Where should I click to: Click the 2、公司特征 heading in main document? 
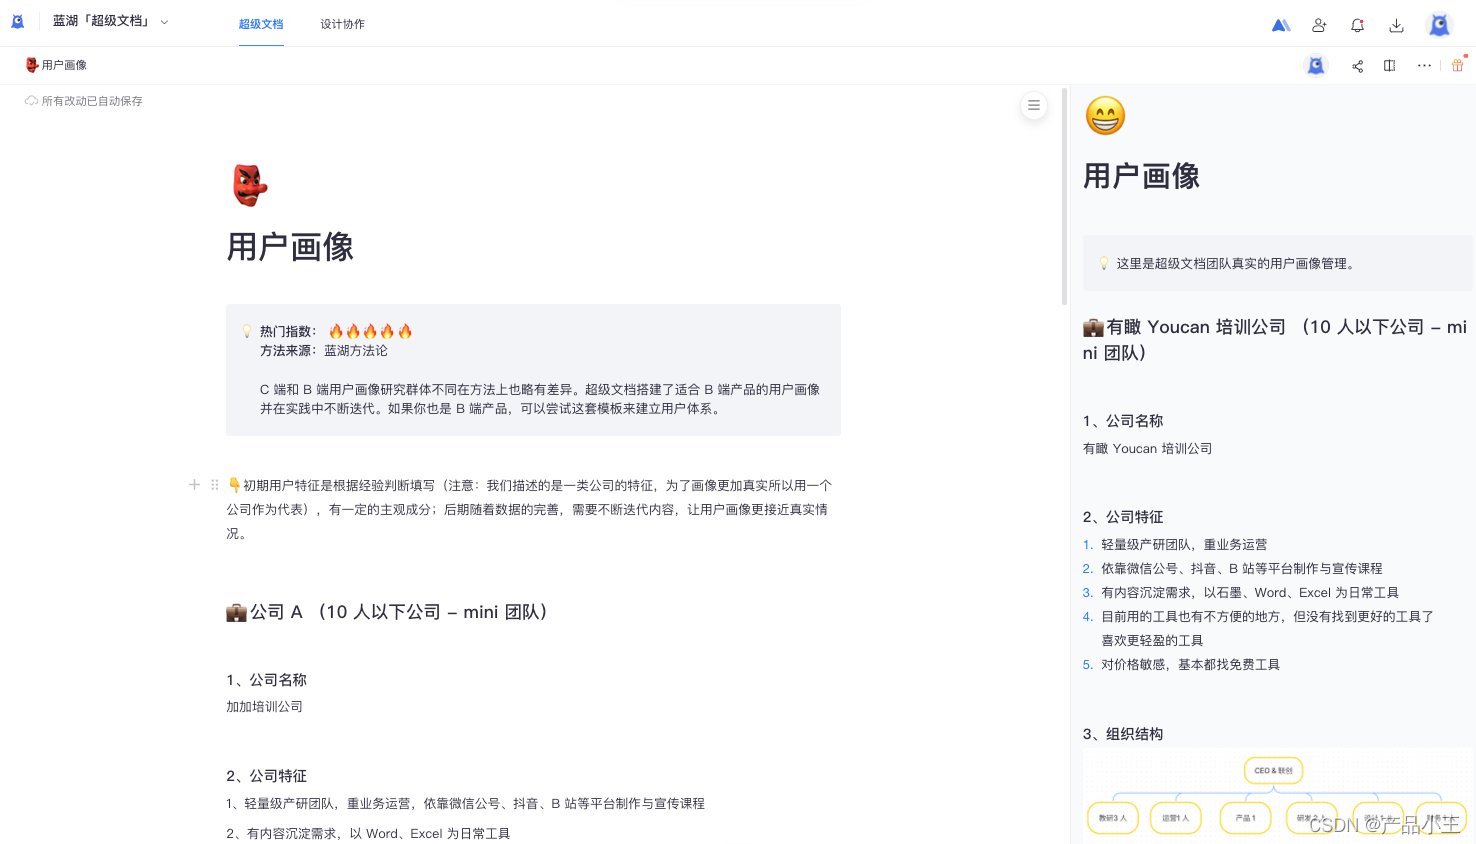(x=266, y=776)
